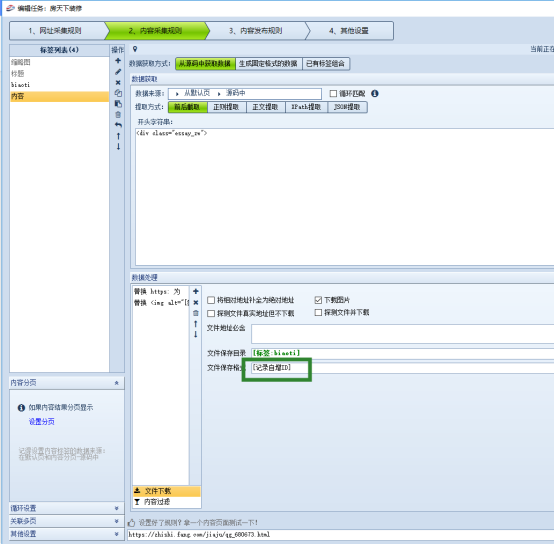Choose 正则提取 extraction method

[226, 107]
